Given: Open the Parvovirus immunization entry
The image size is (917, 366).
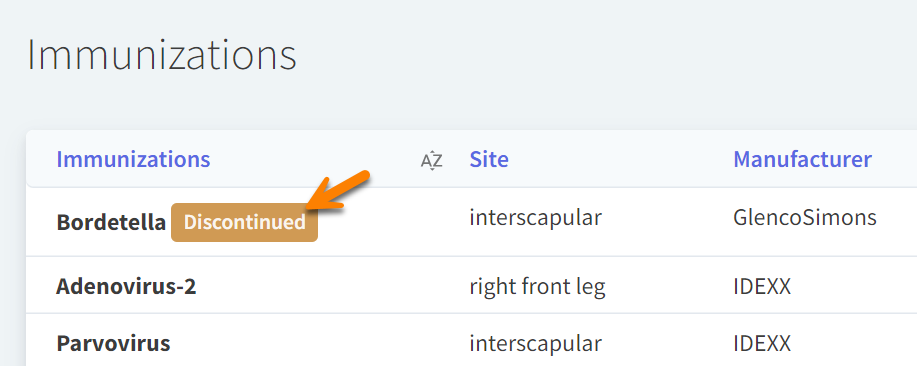Looking at the screenshot, I should 113,343.
